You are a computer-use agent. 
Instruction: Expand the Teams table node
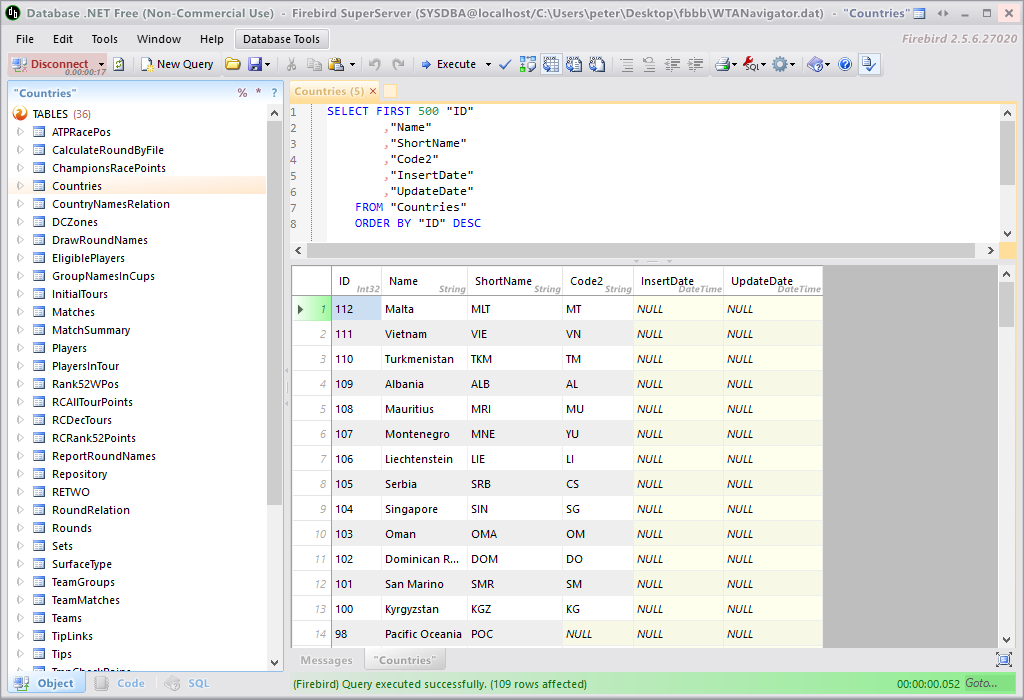click(x=20, y=618)
